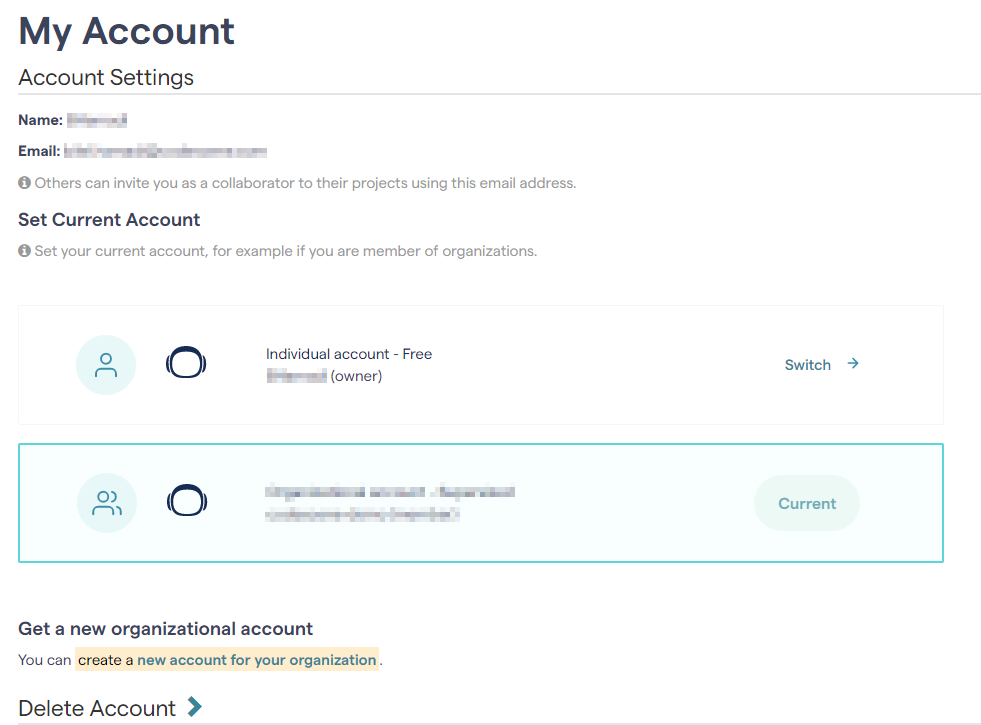Screen dimensions: 981x725
Task: Click the blurred Name value
Action: [97, 120]
